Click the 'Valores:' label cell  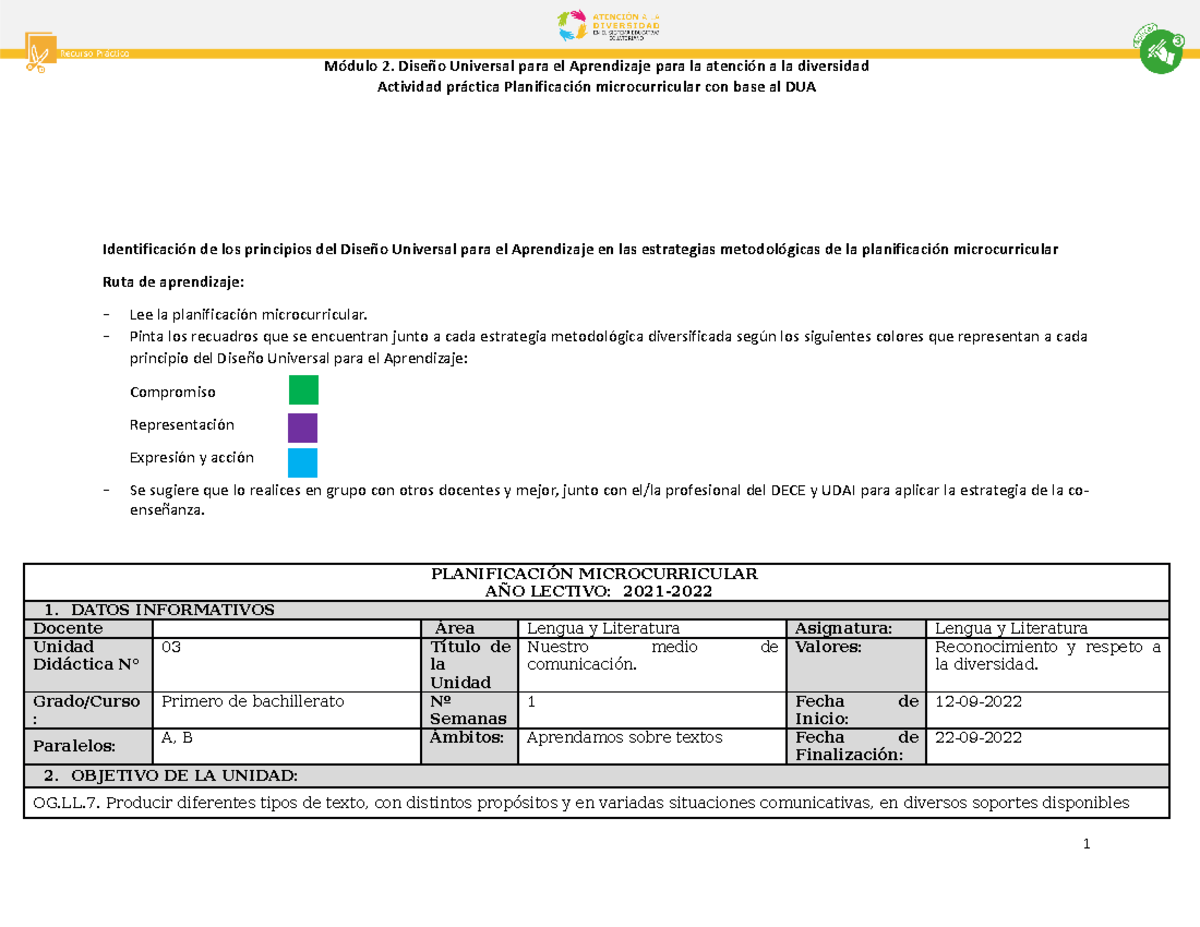(857, 664)
